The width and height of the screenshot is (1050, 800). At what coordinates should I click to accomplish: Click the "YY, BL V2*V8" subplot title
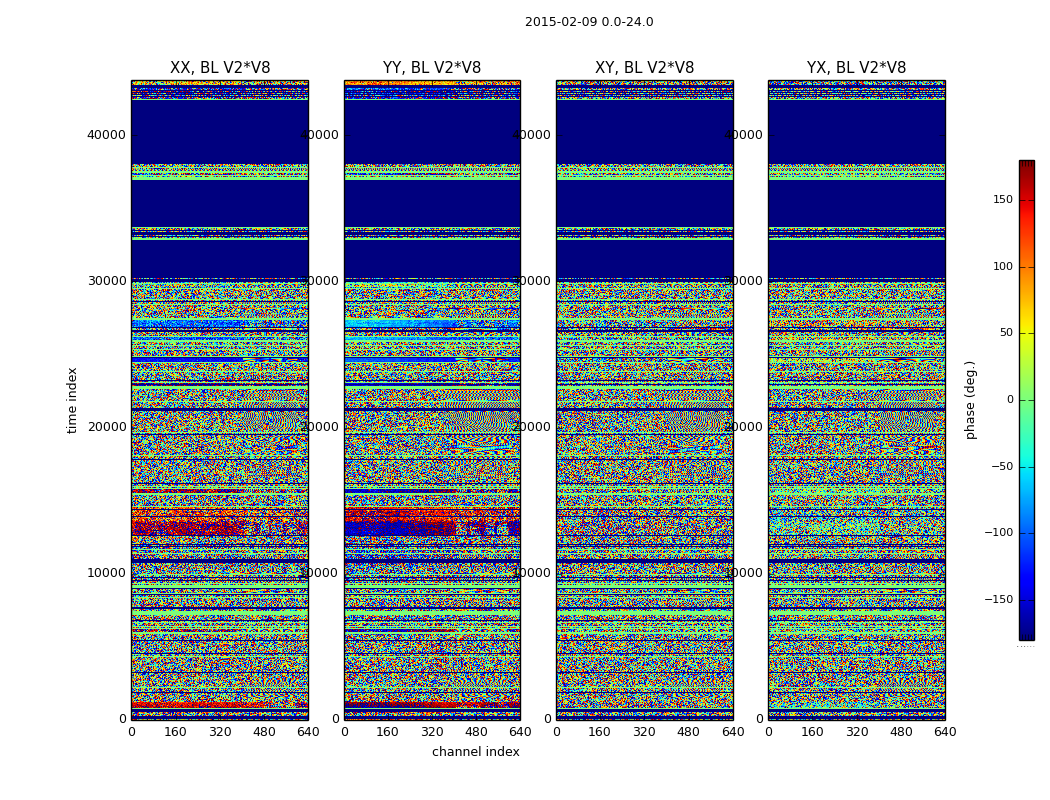pos(432,68)
